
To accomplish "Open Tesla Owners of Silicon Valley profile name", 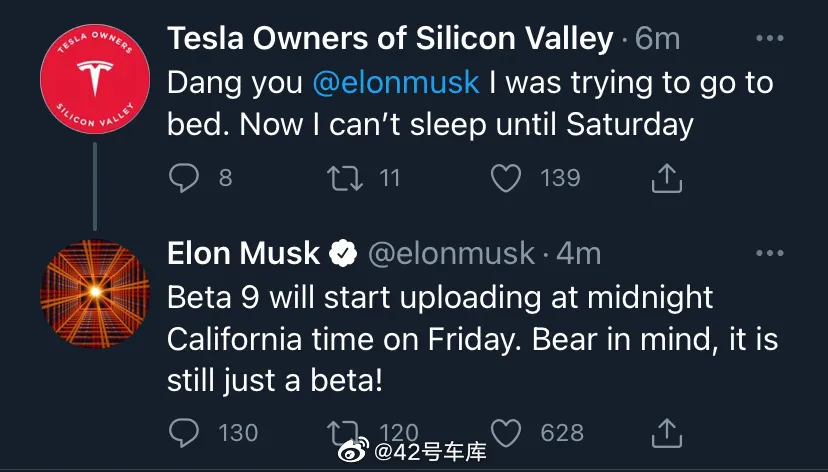I will [x=390, y=39].
